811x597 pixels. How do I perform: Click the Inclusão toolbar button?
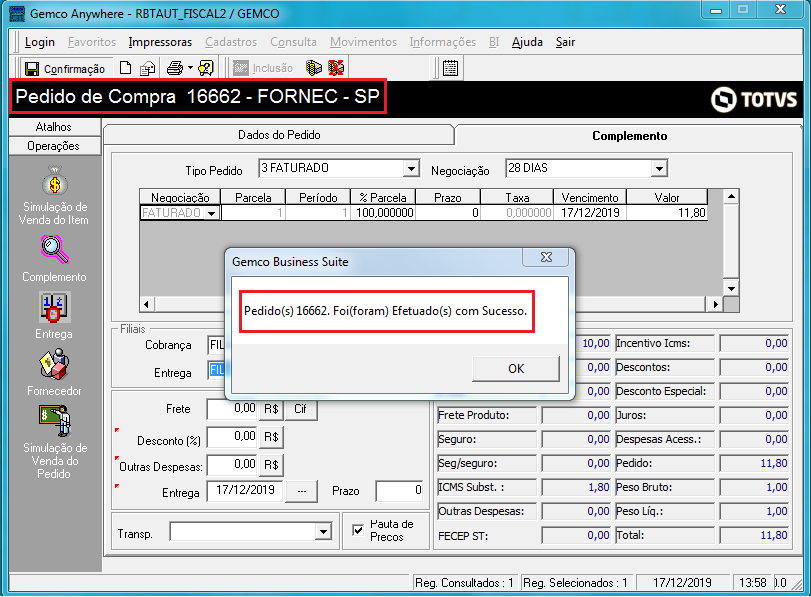click(263, 68)
